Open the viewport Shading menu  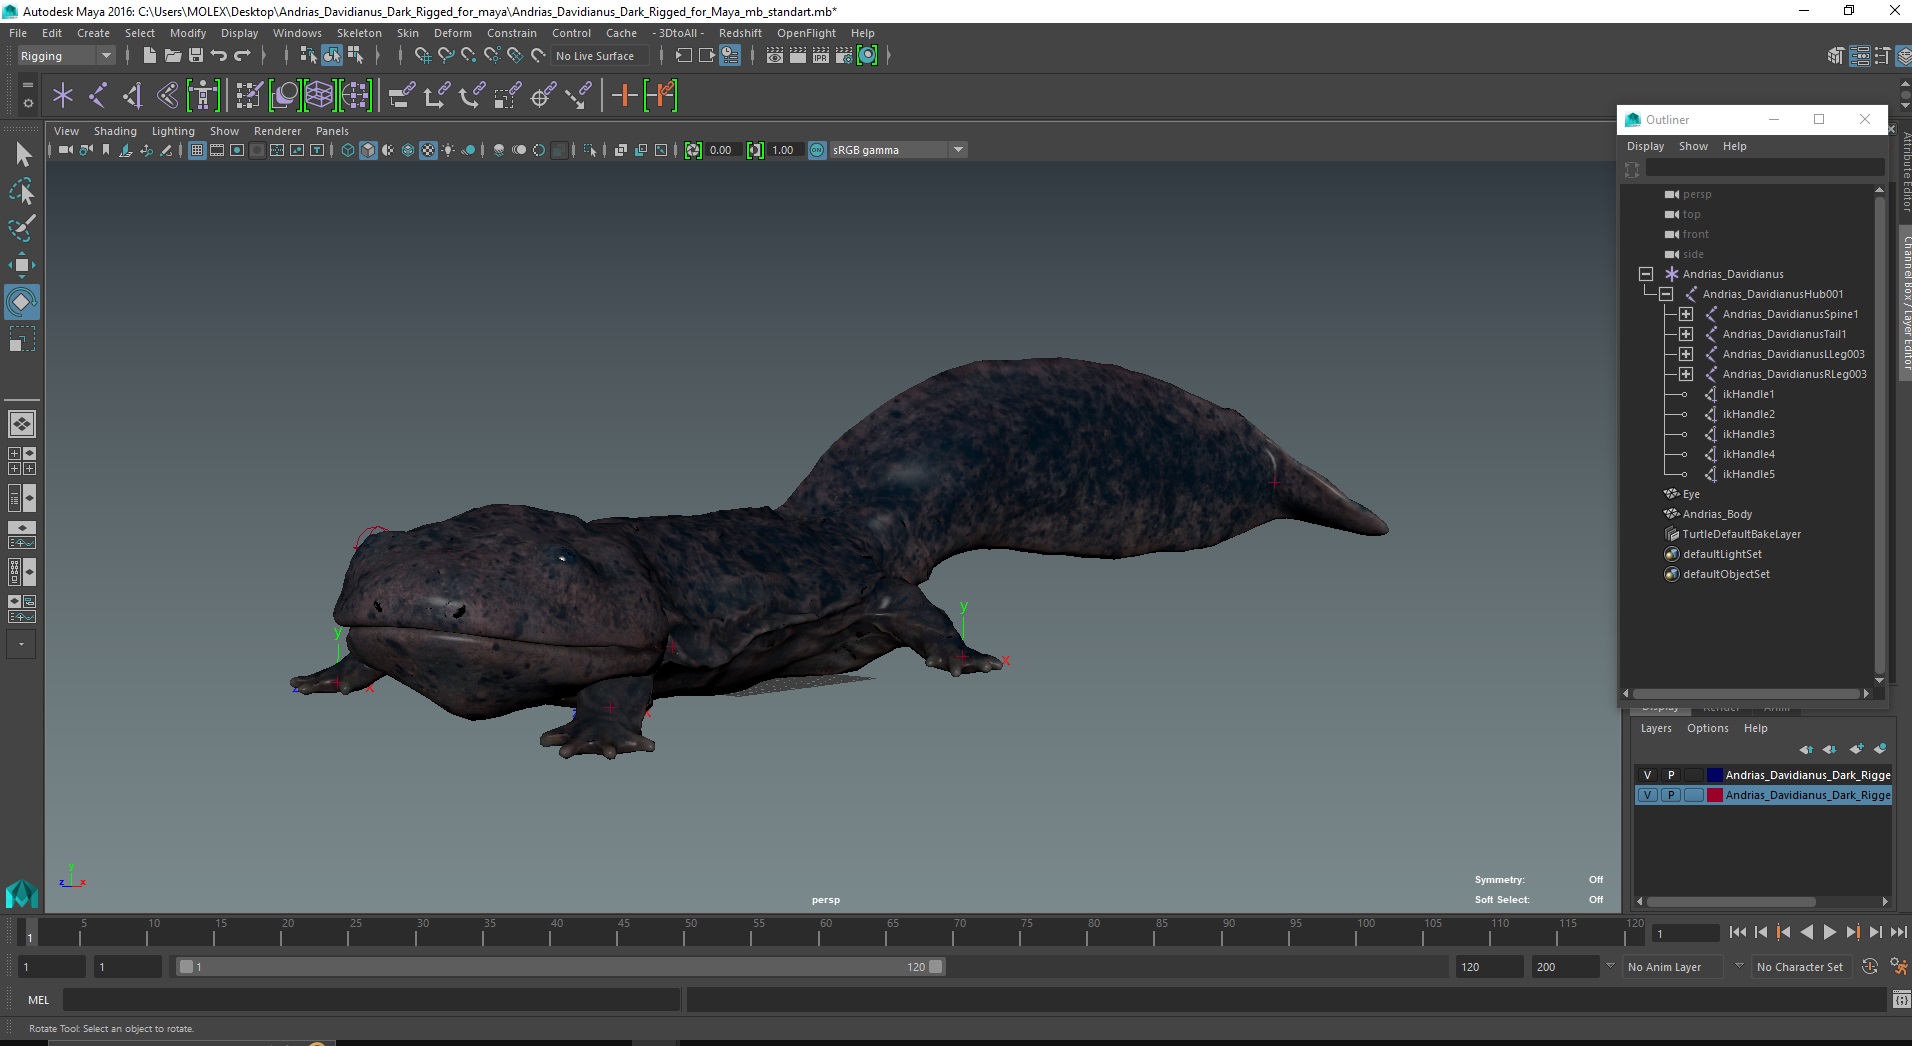tap(115, 131)
